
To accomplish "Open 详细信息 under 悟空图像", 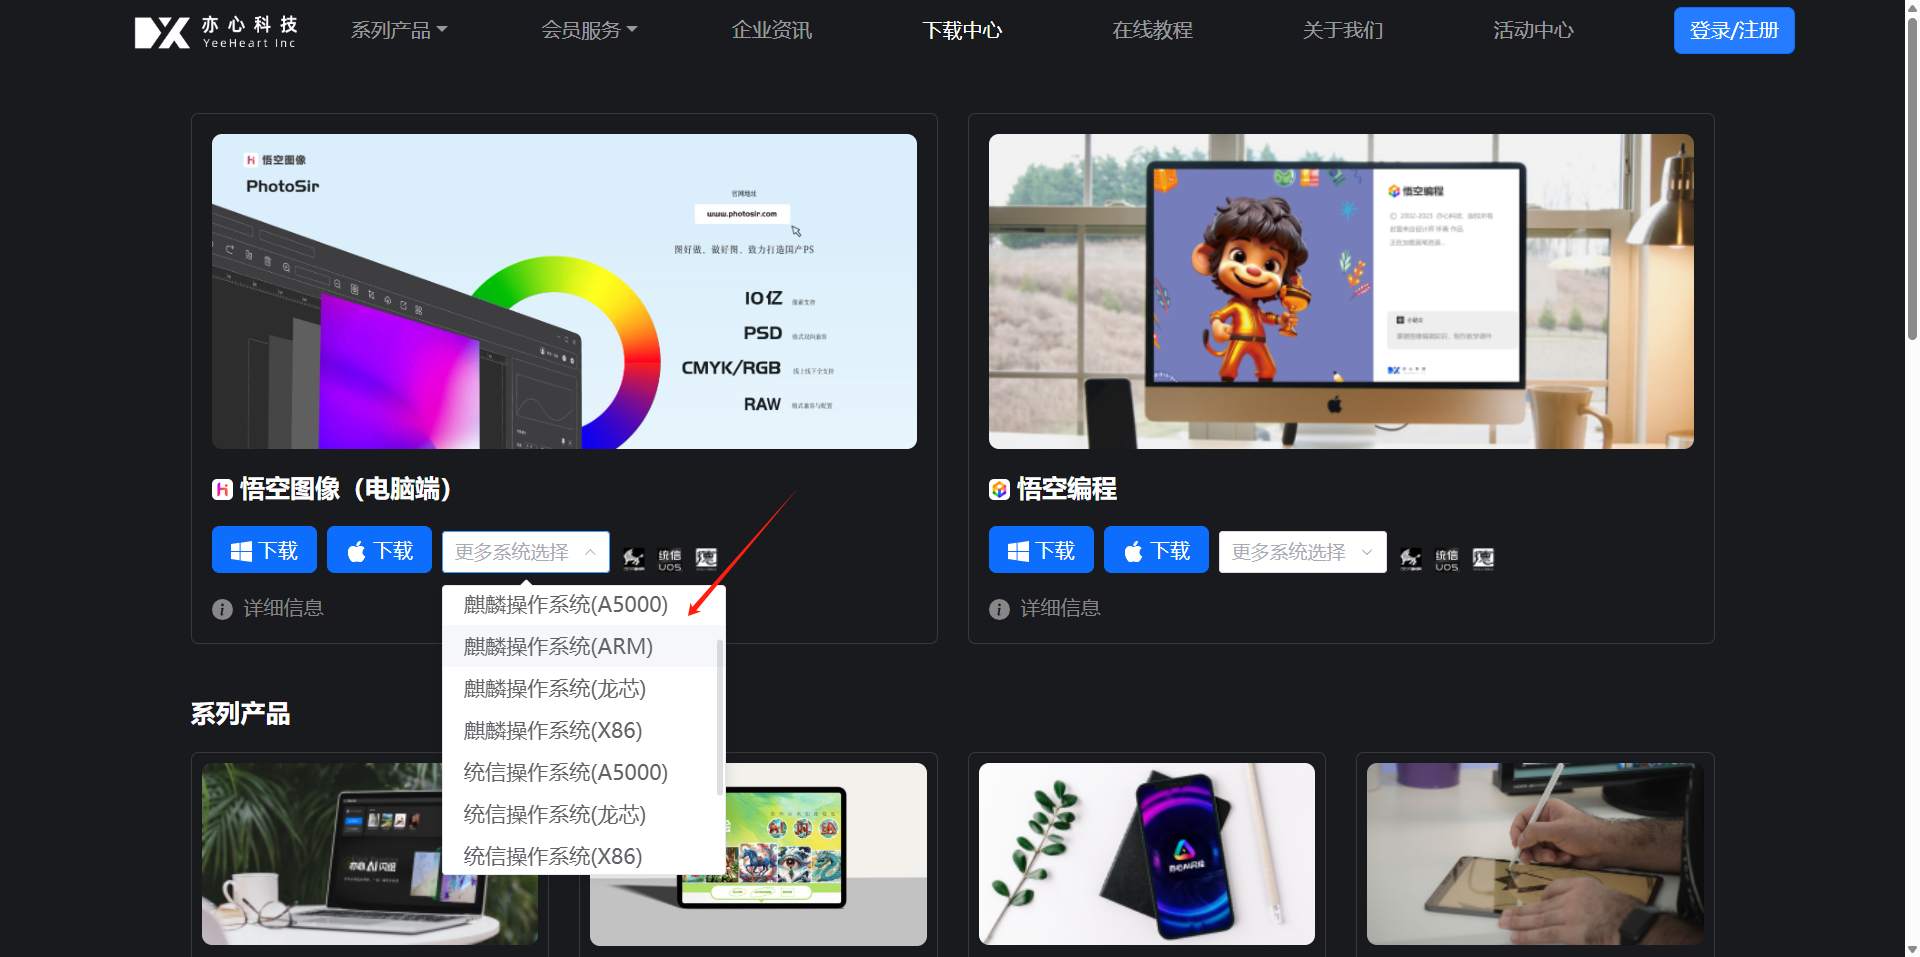I will 283,608.
